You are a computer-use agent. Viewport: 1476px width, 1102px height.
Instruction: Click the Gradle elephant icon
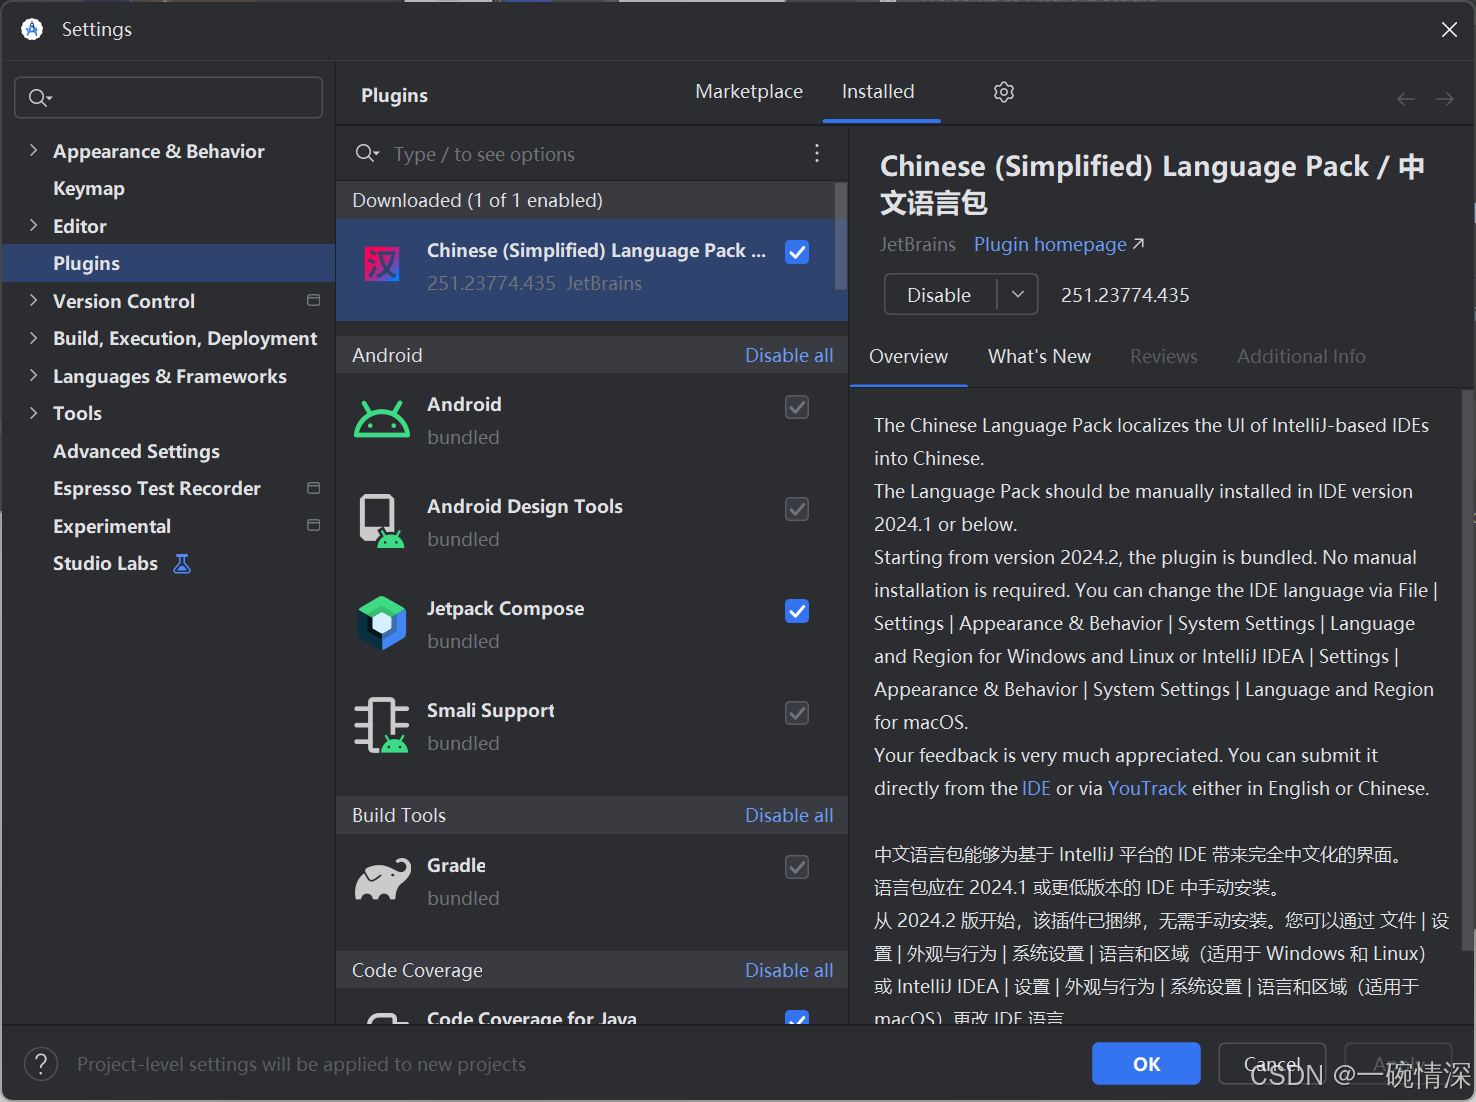(382, 880)
